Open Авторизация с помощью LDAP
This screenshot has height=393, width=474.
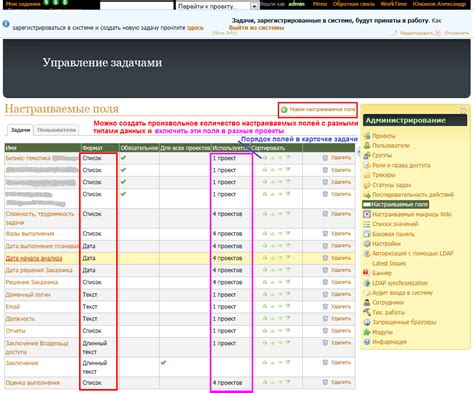[412, 253]
